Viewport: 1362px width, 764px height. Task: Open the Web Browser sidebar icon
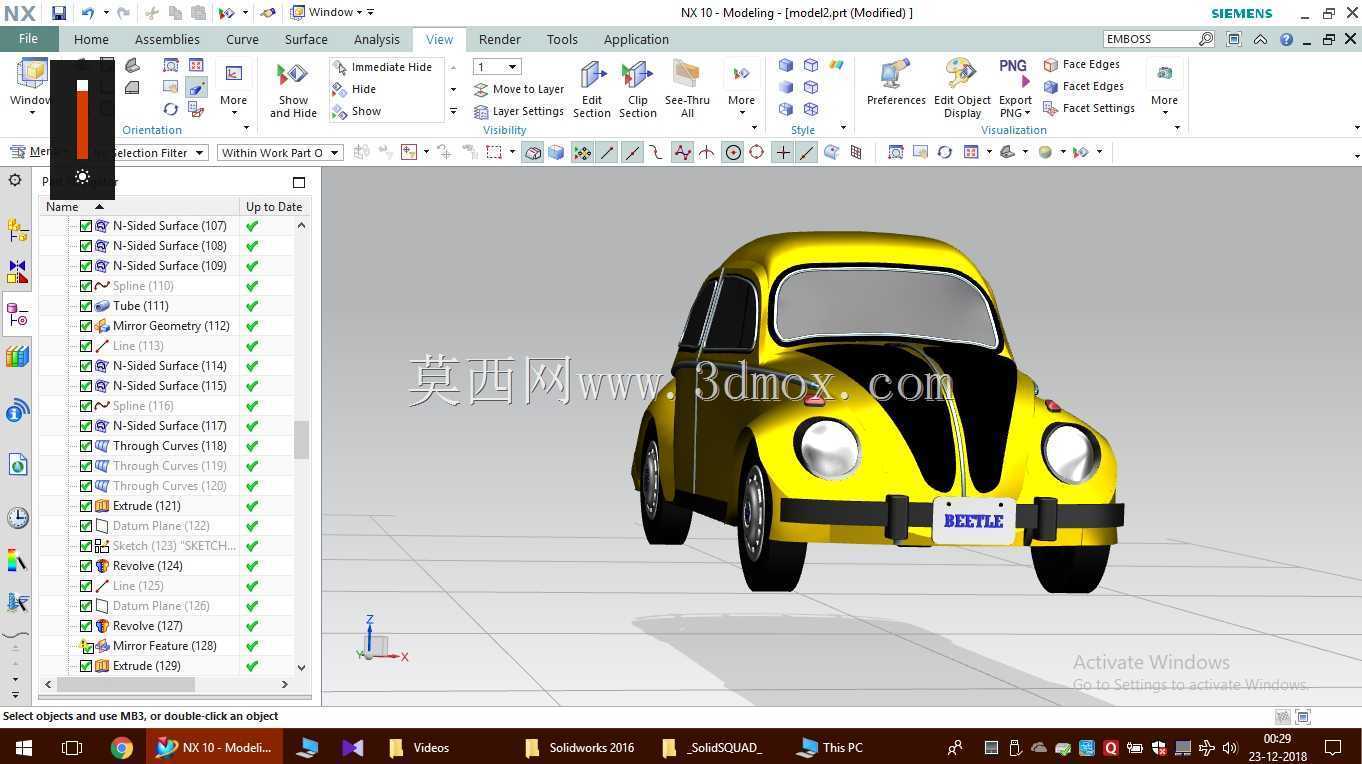tap(17, 464)
